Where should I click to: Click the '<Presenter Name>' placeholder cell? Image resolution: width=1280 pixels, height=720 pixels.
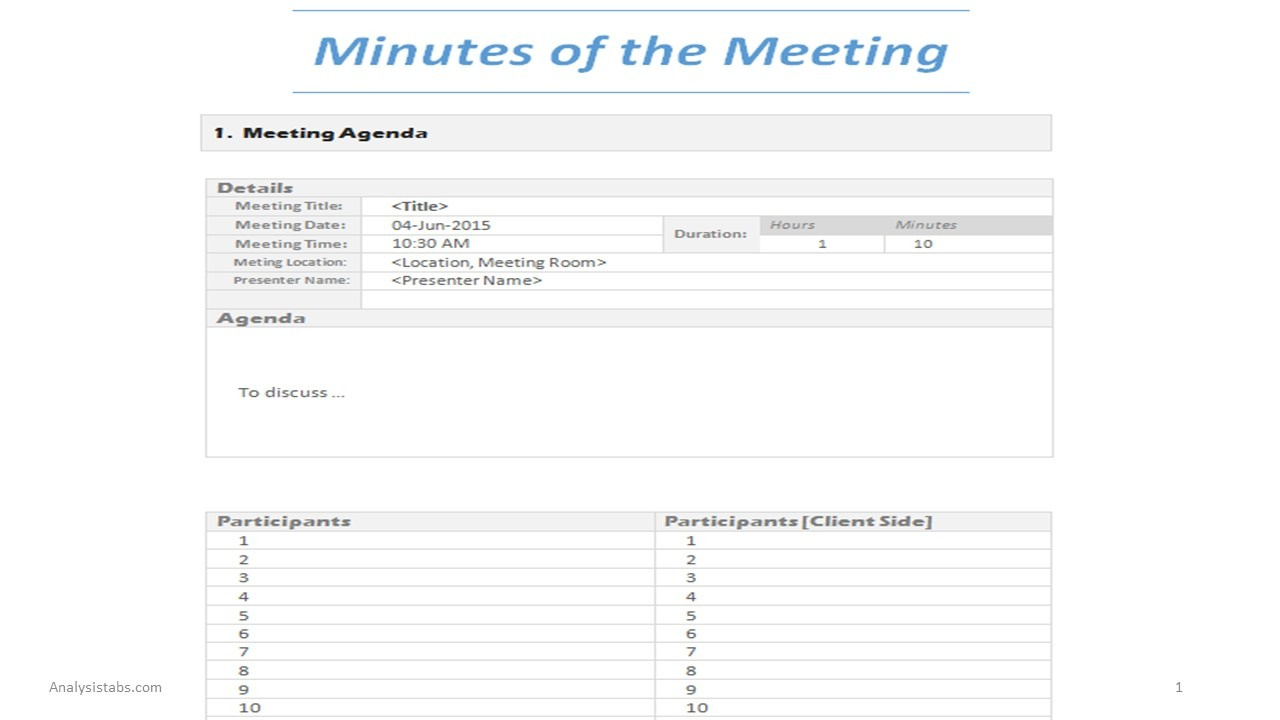706,281
